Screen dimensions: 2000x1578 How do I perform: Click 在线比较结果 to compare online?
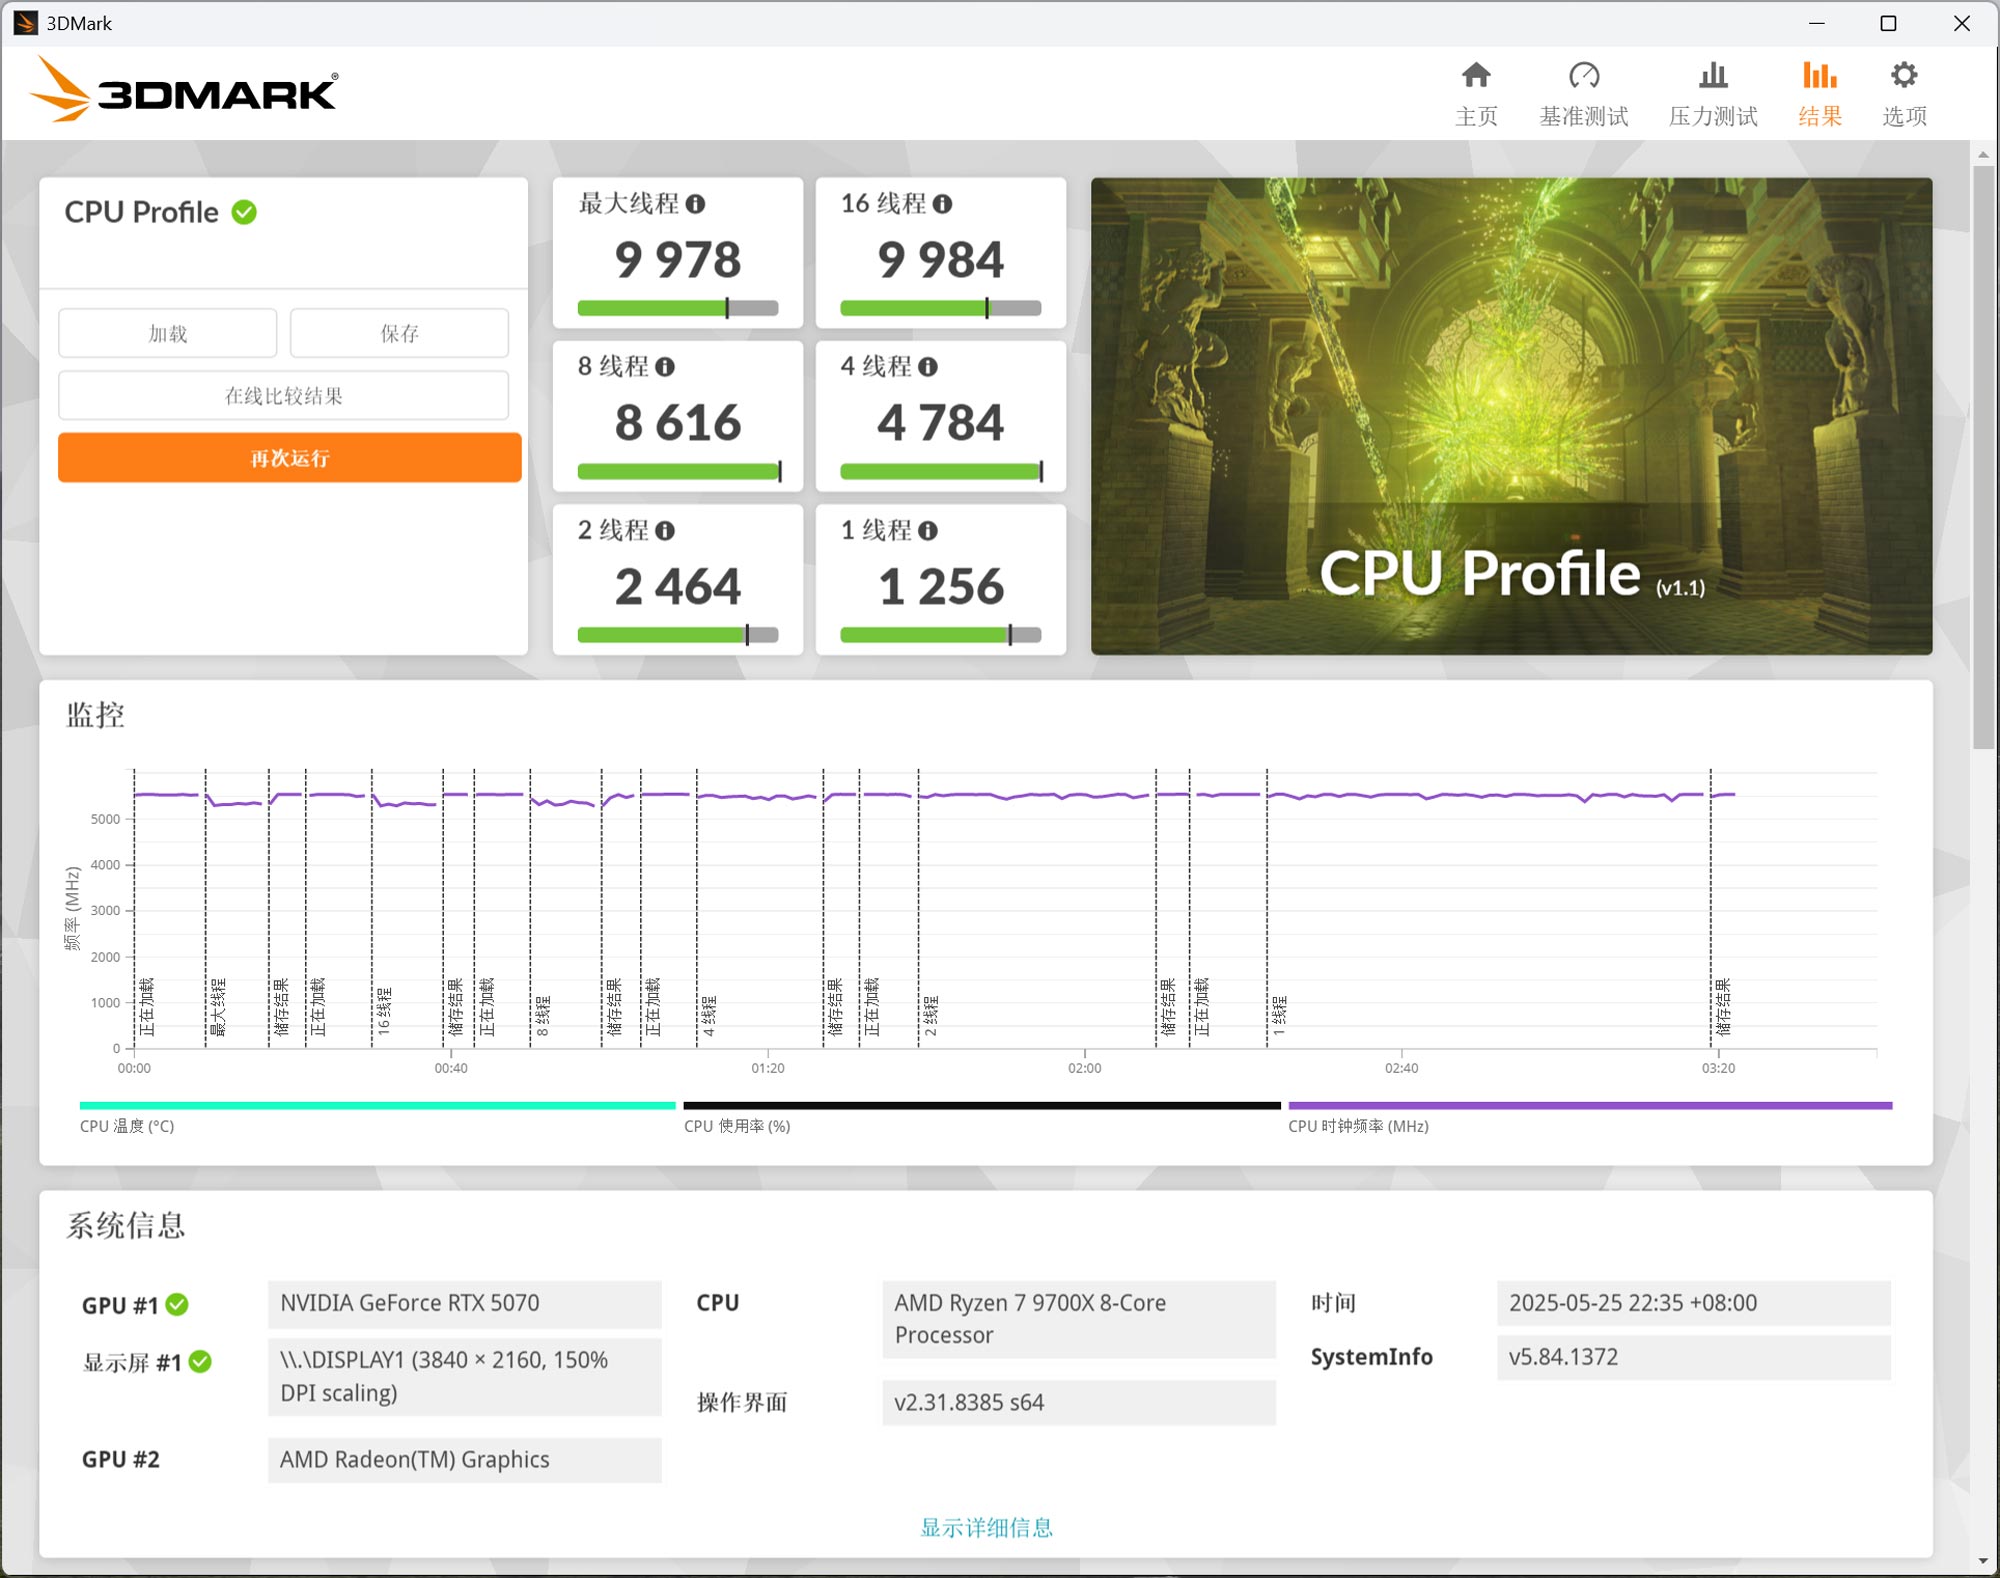(283, 396)
